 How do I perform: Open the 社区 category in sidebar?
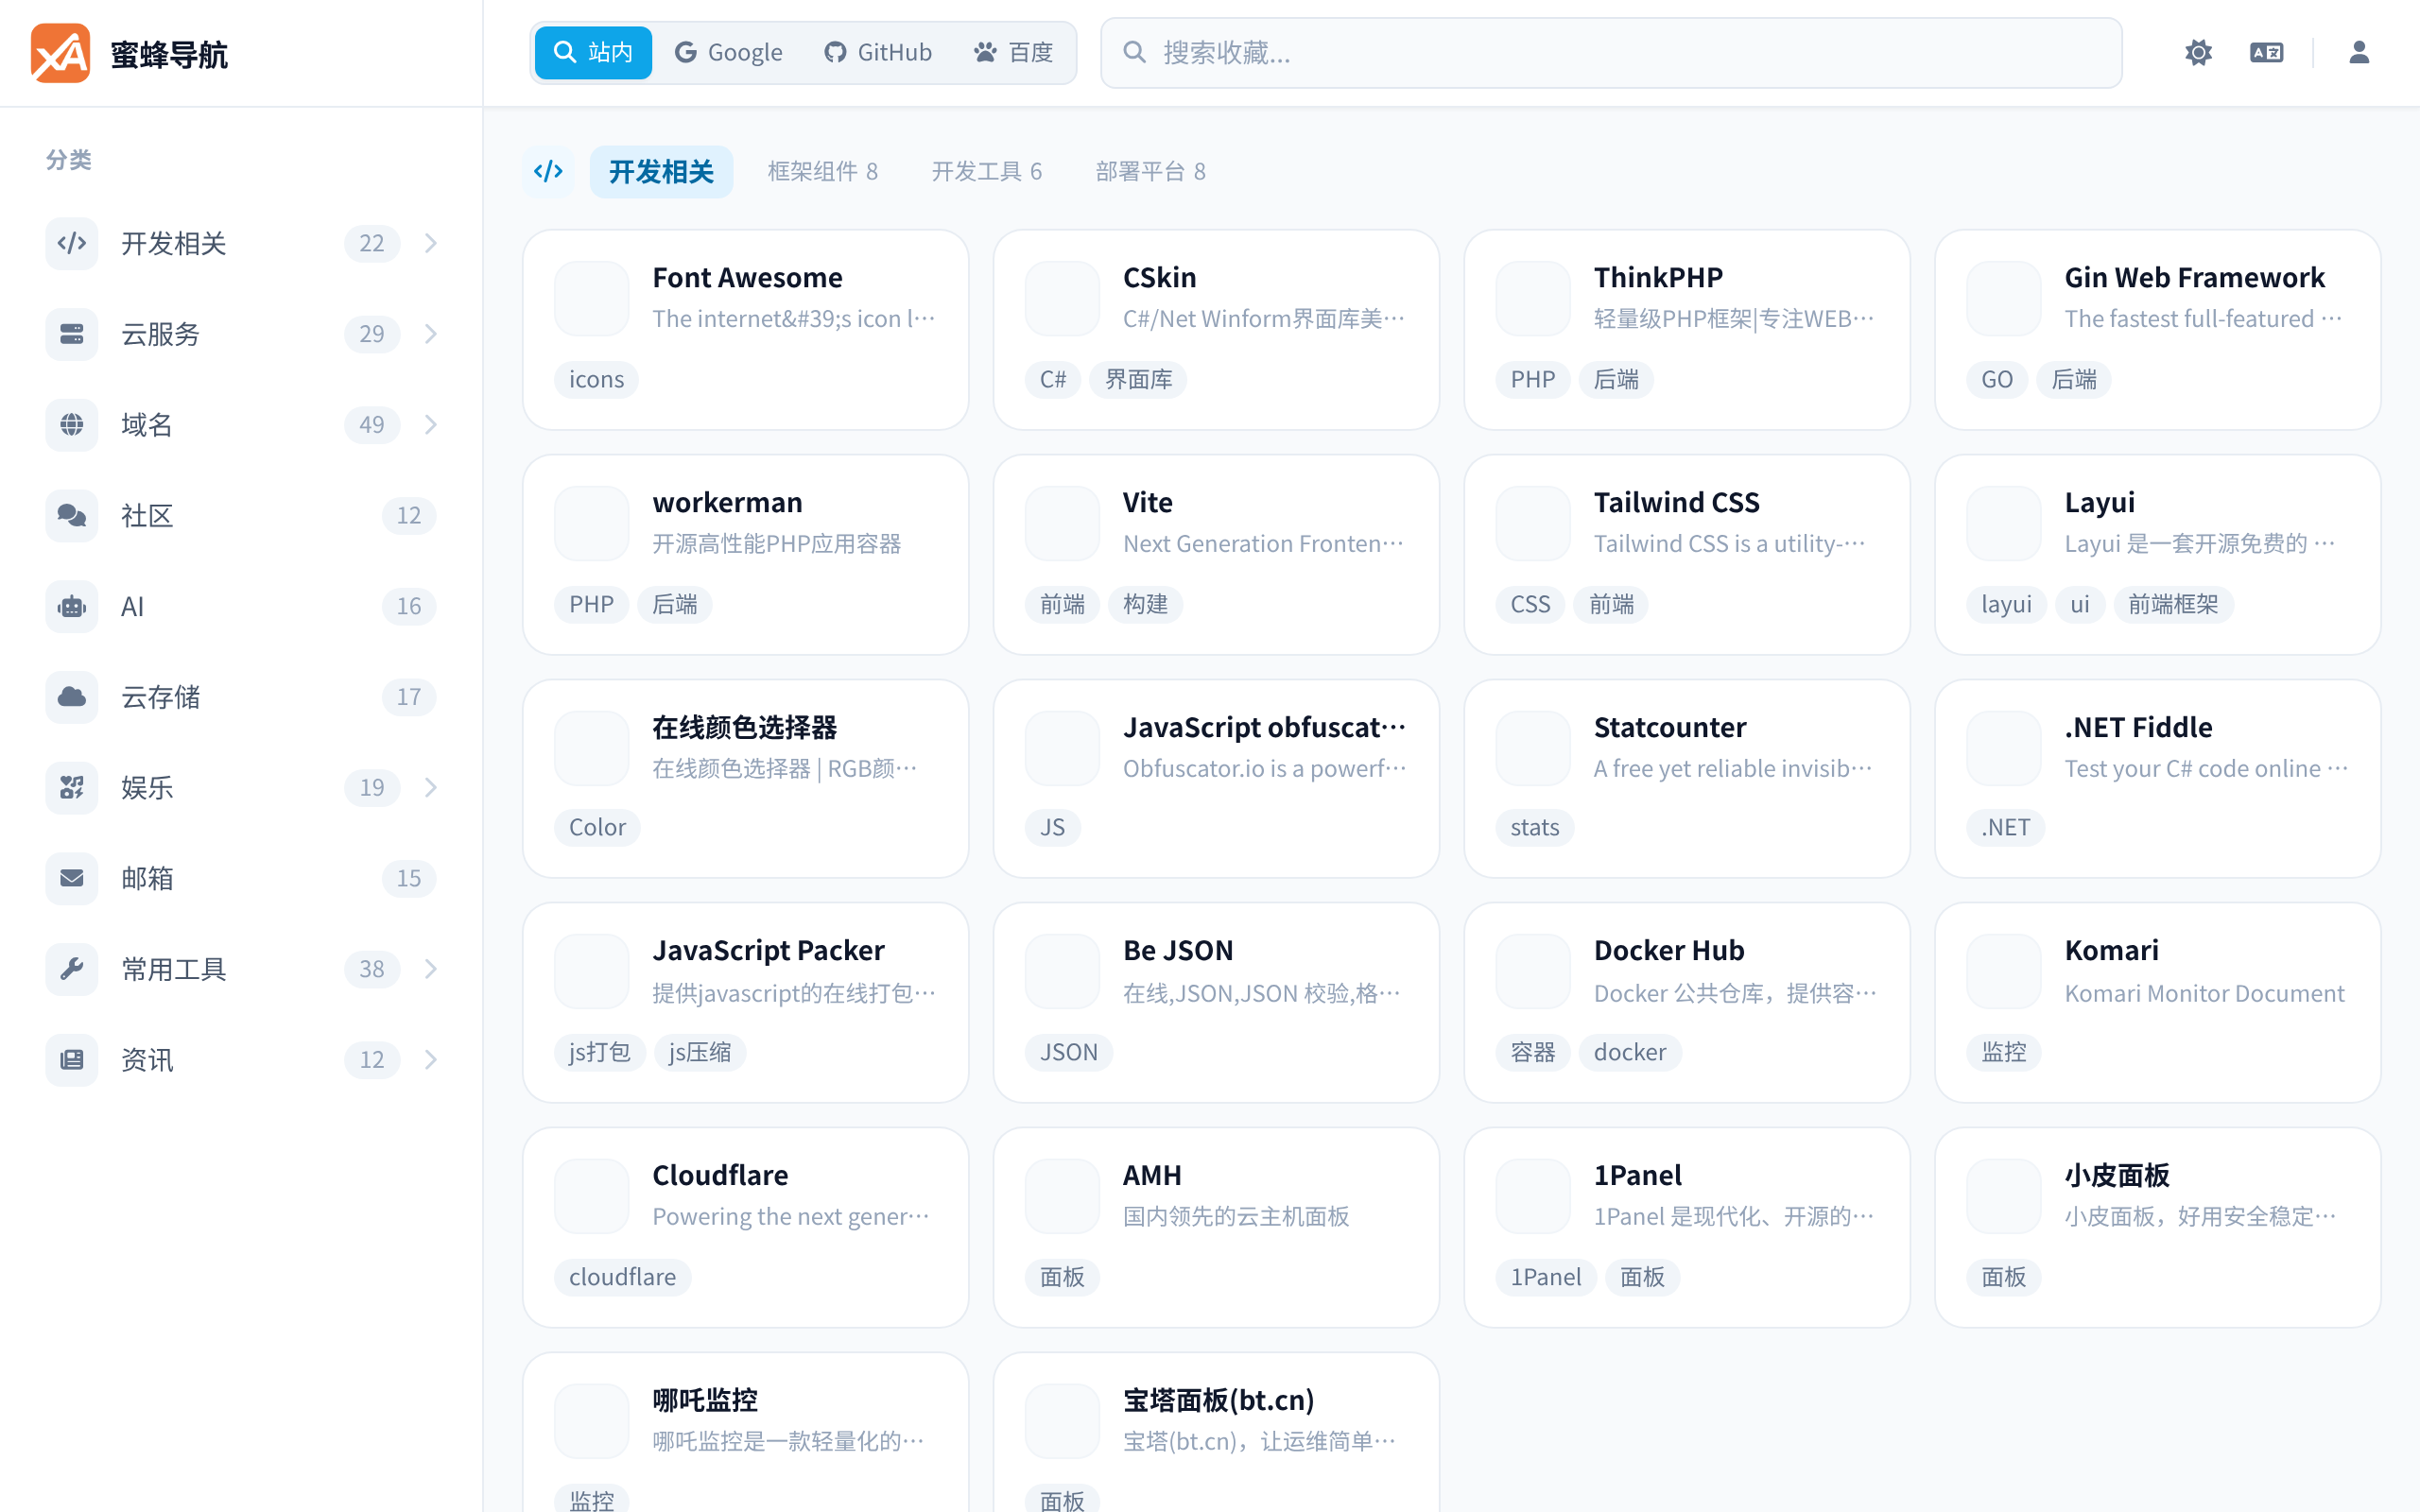(241, 515)
